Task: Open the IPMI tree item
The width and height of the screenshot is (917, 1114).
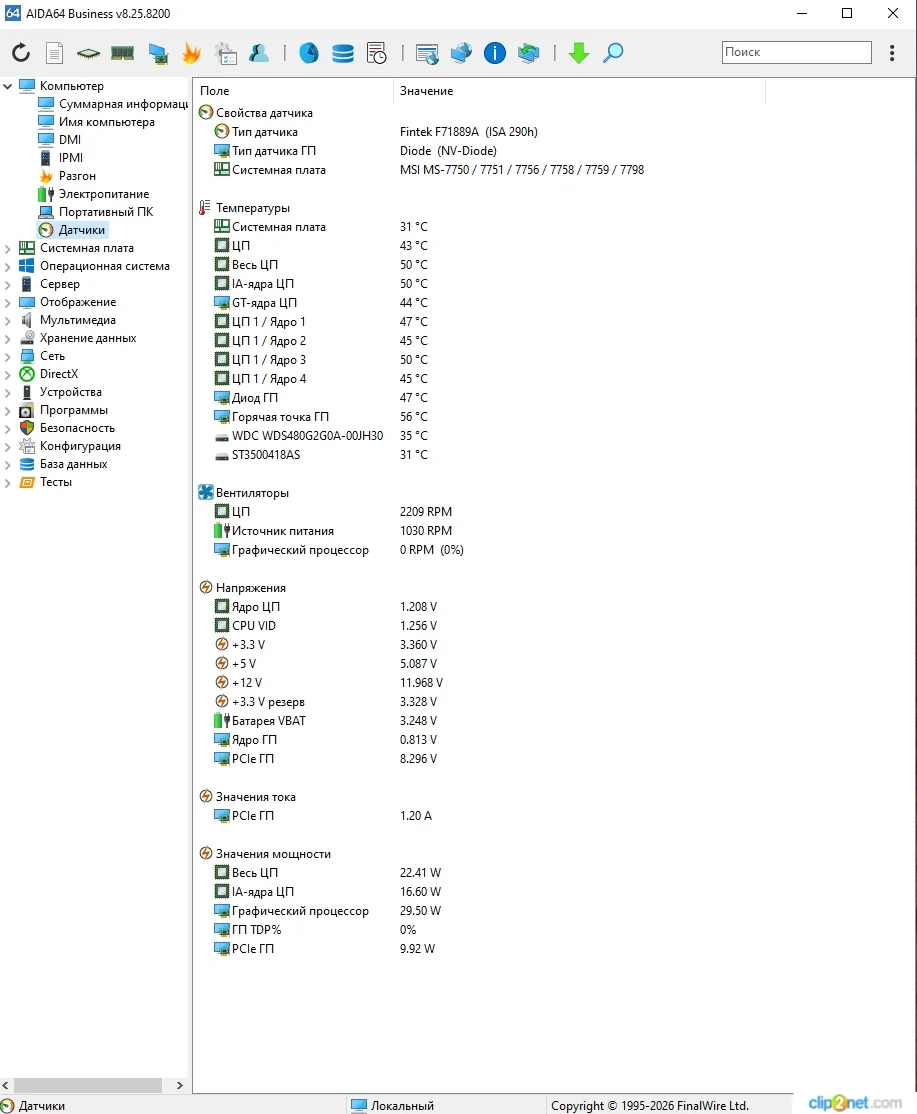Action: [60, 158]
